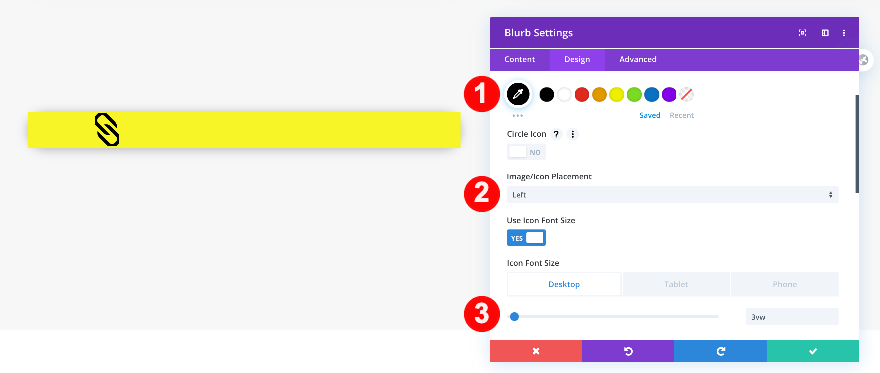880x373 pixels.
Task: Open Circle Icon options three-dot menu
Action: (x=572, y=135)
